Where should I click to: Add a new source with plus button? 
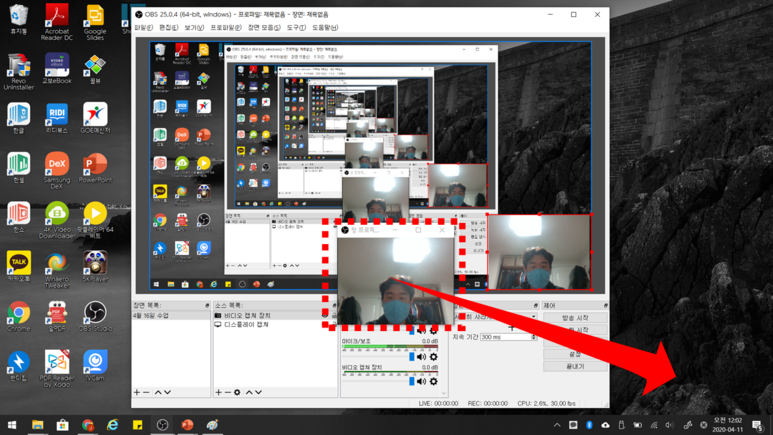[218, 392]
